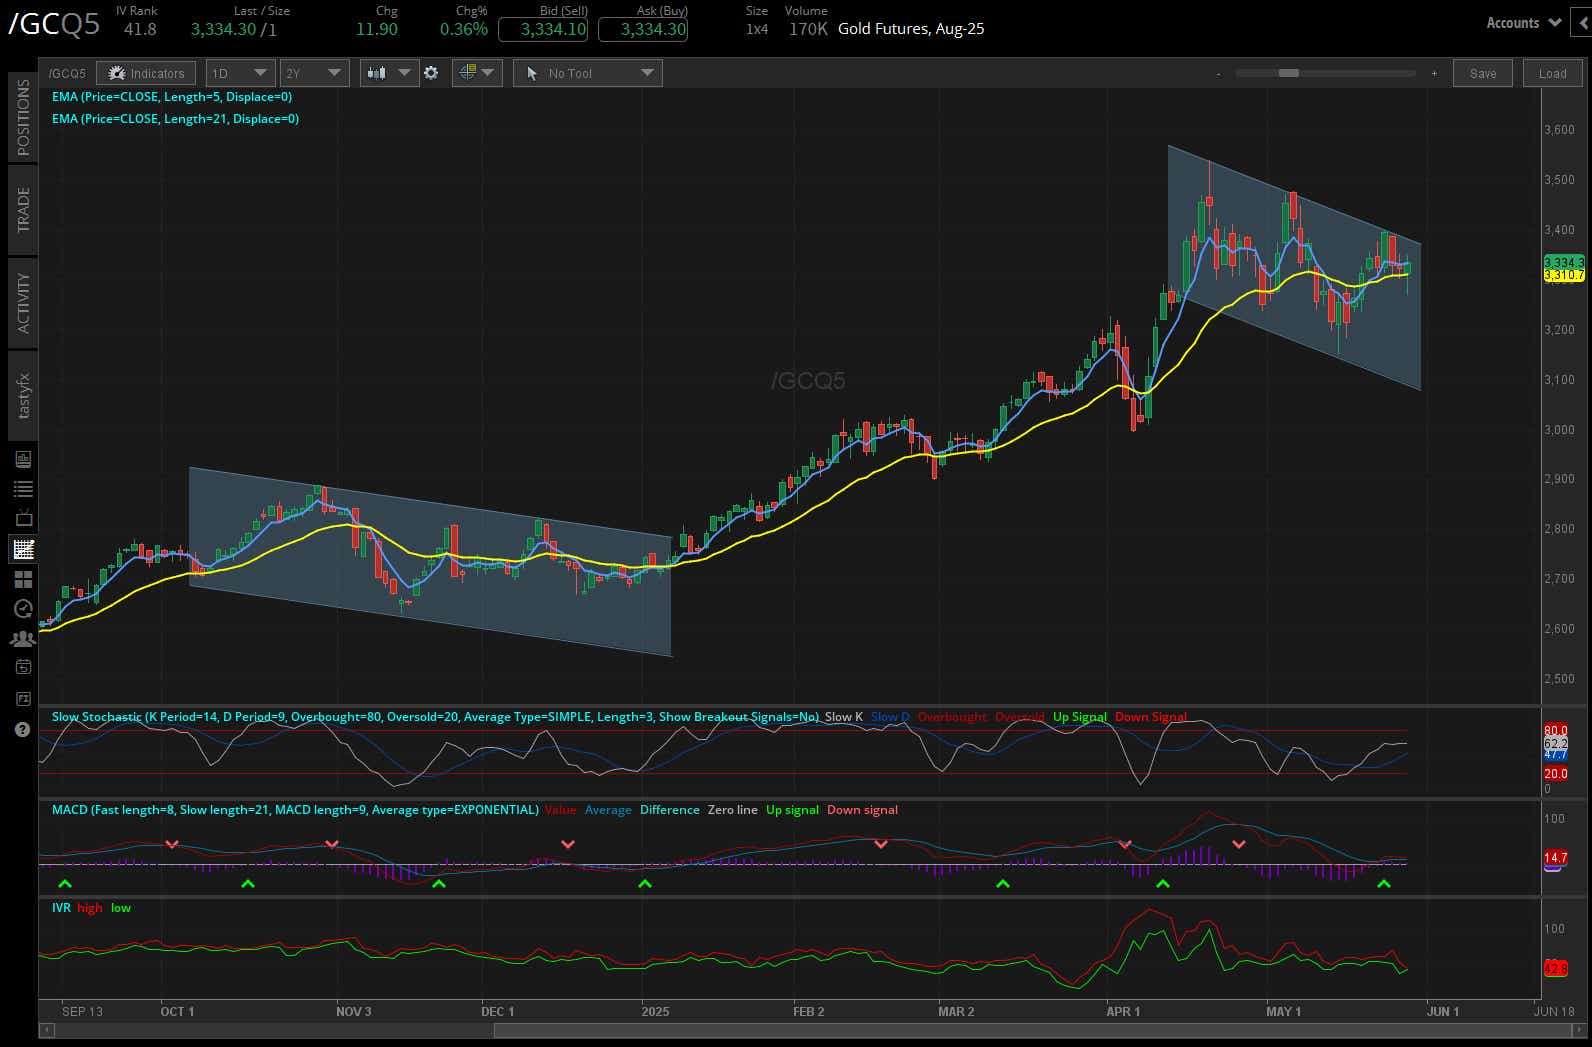The height and width of the screenshot is (1047, 1592).
Task: Collapse panel with top-right arrow button
Action: [1581, 23]
